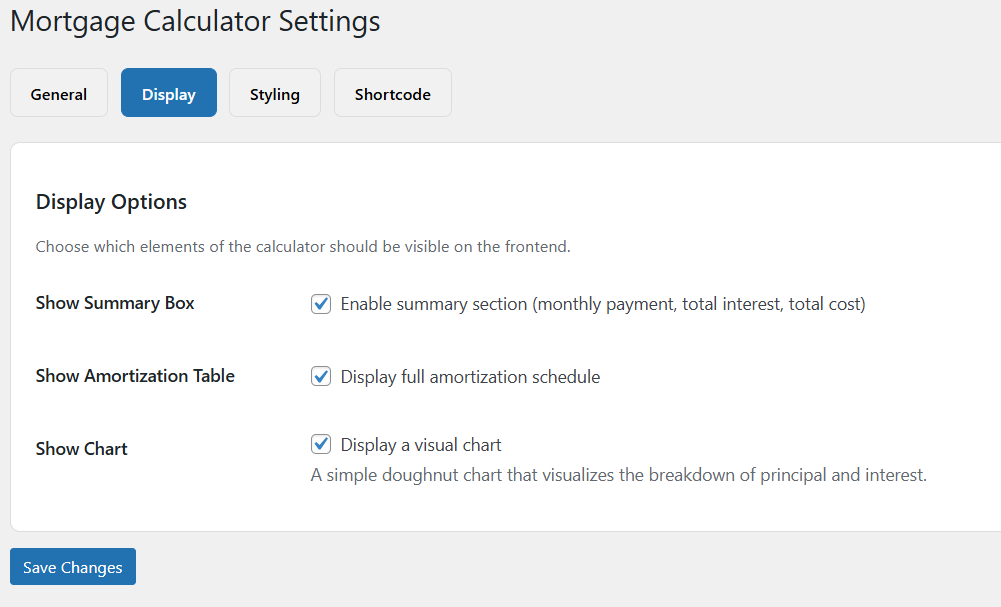1001x607 pixels.
Task: Open the Styling tab
Action: click(x=275, y=94)
